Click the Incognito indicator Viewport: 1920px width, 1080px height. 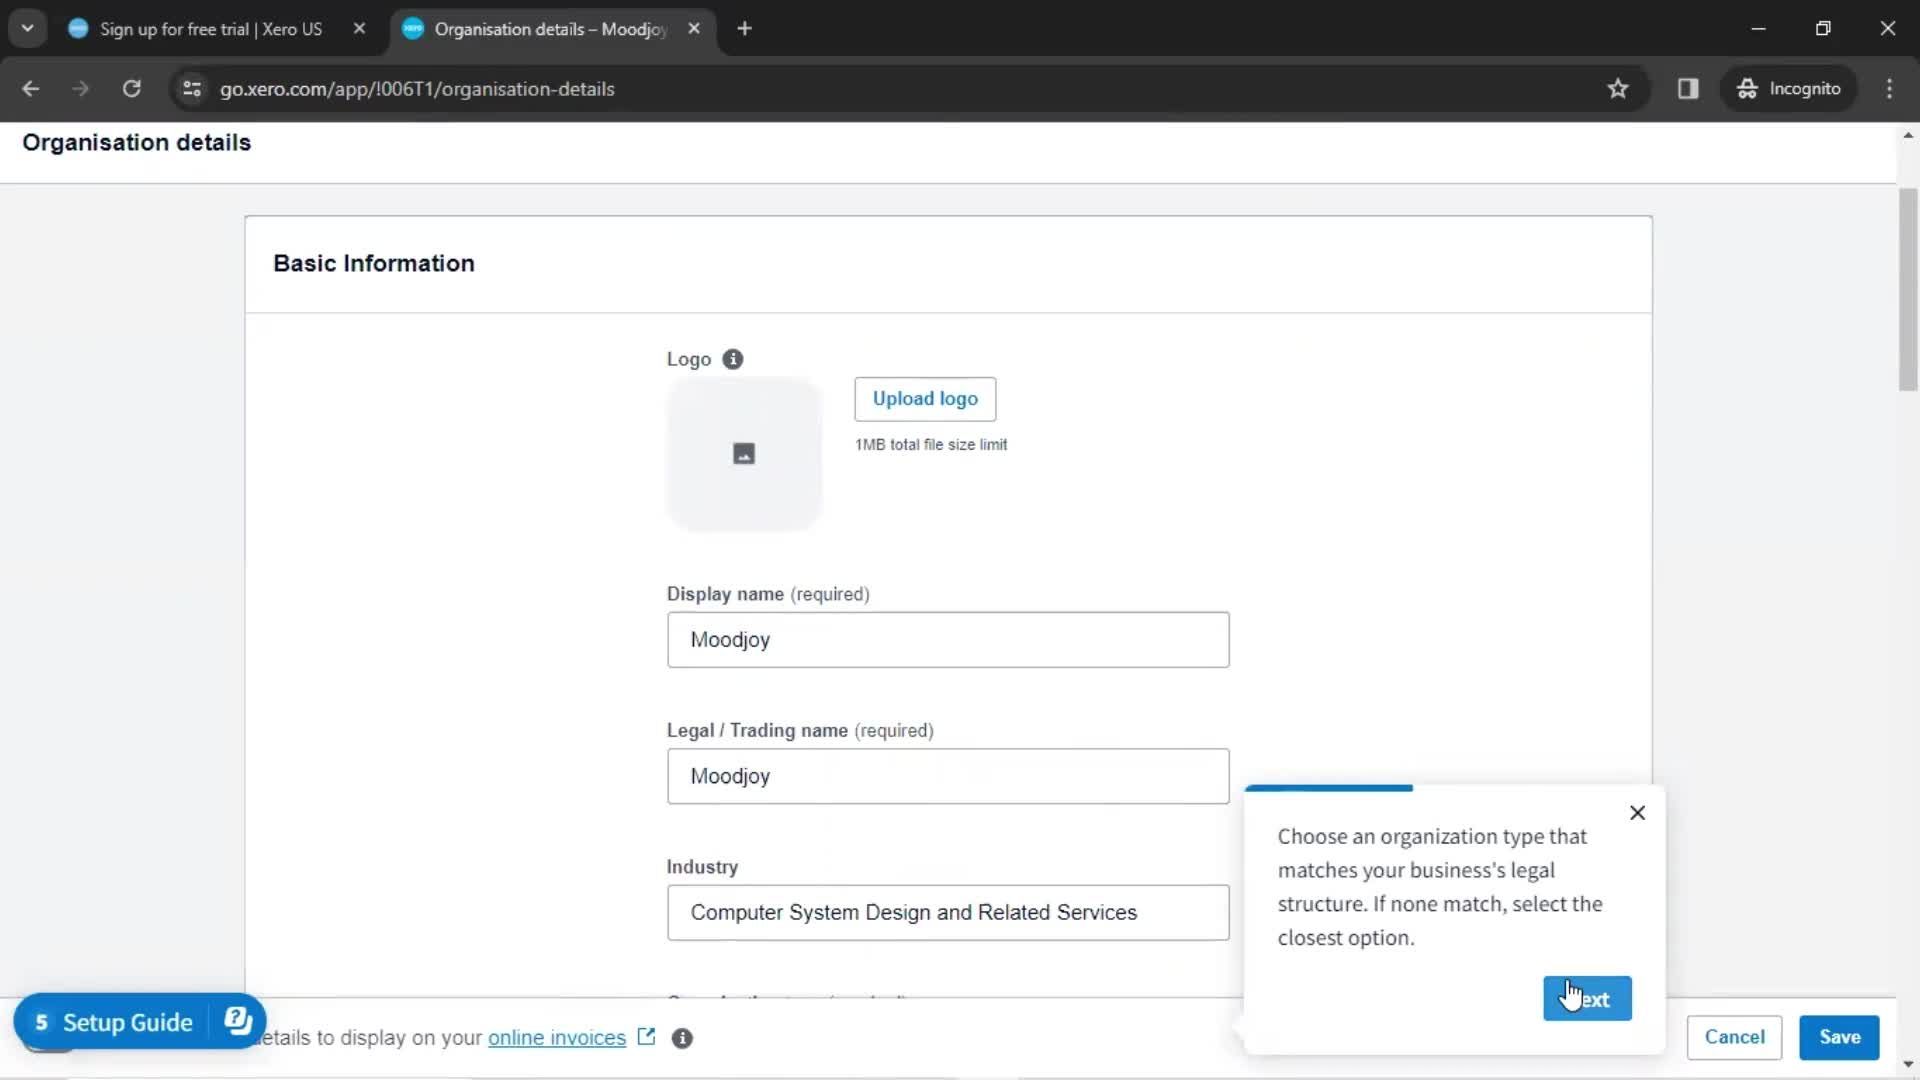pos(1789,89)
